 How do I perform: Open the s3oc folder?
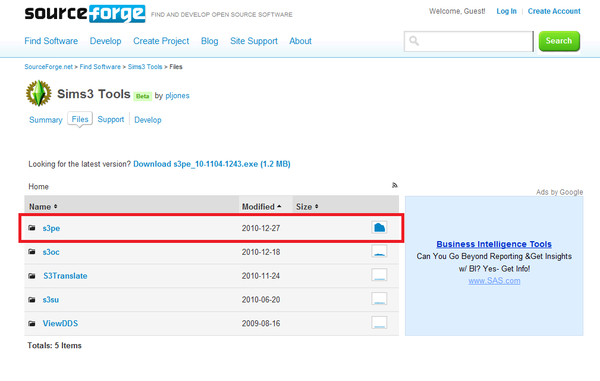(51, 252)
